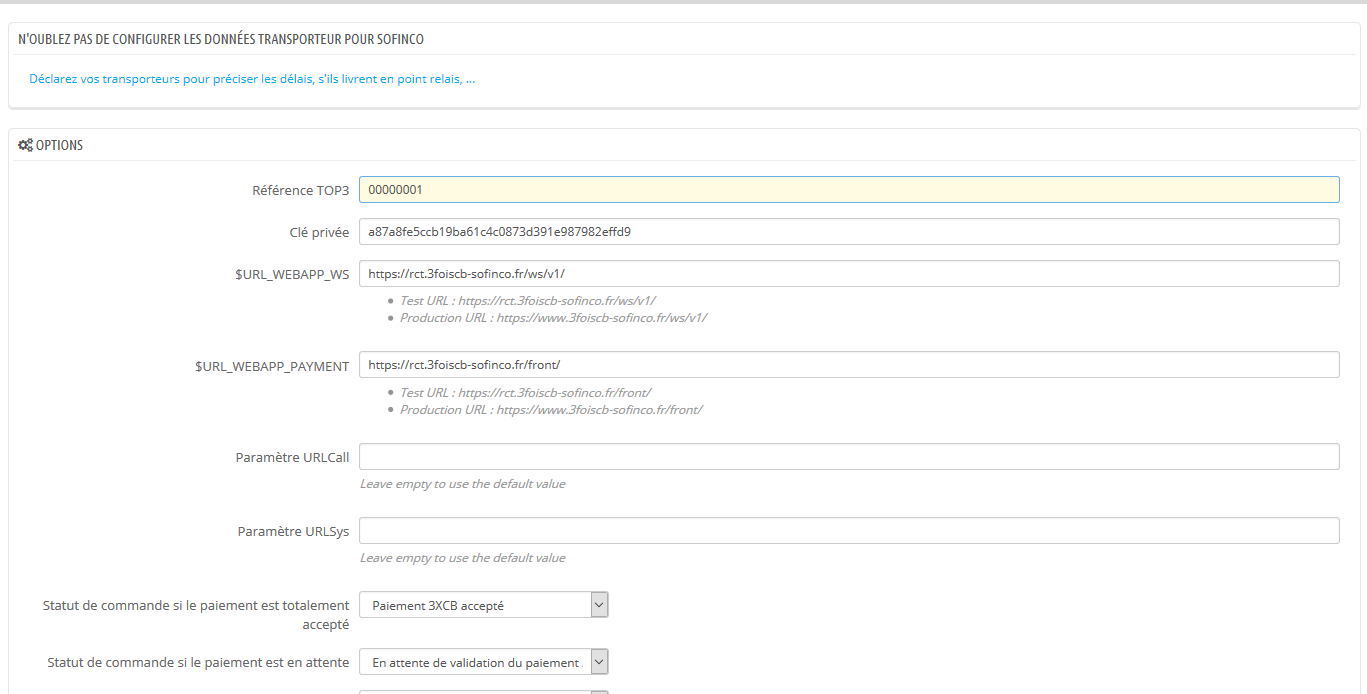Screen dimensions: 1367x694
Task: Click the empty Paramètre URLSys field
Action: pos(848,531)
